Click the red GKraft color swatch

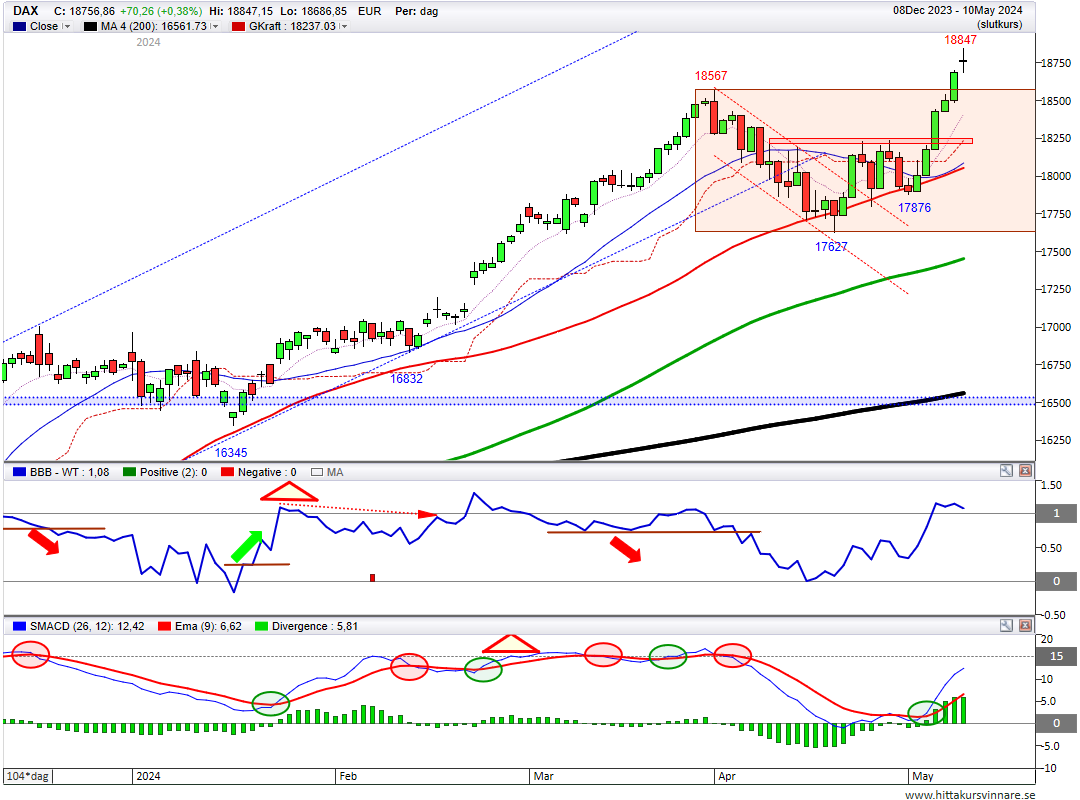coord(238,26)
